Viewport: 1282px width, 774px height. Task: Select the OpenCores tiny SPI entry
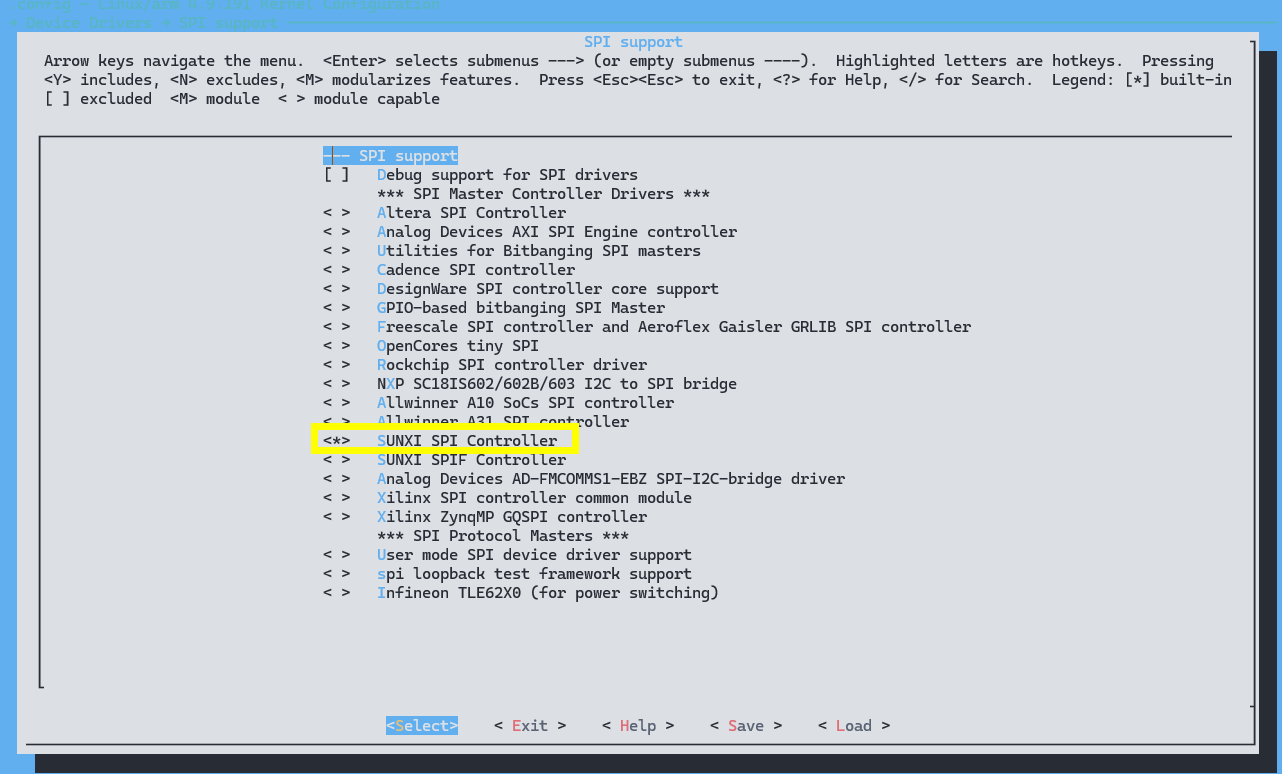click(457, 346)
